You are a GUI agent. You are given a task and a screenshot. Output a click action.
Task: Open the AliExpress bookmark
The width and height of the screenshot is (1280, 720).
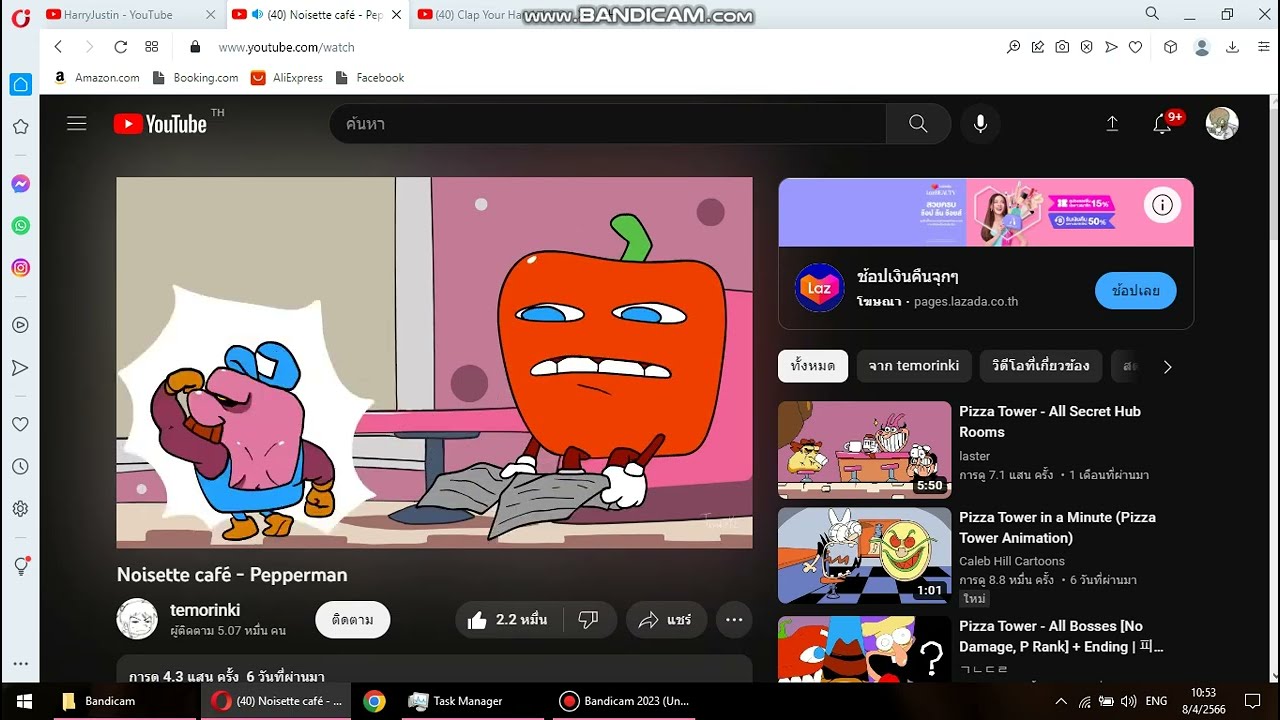(x=287, y=78)
